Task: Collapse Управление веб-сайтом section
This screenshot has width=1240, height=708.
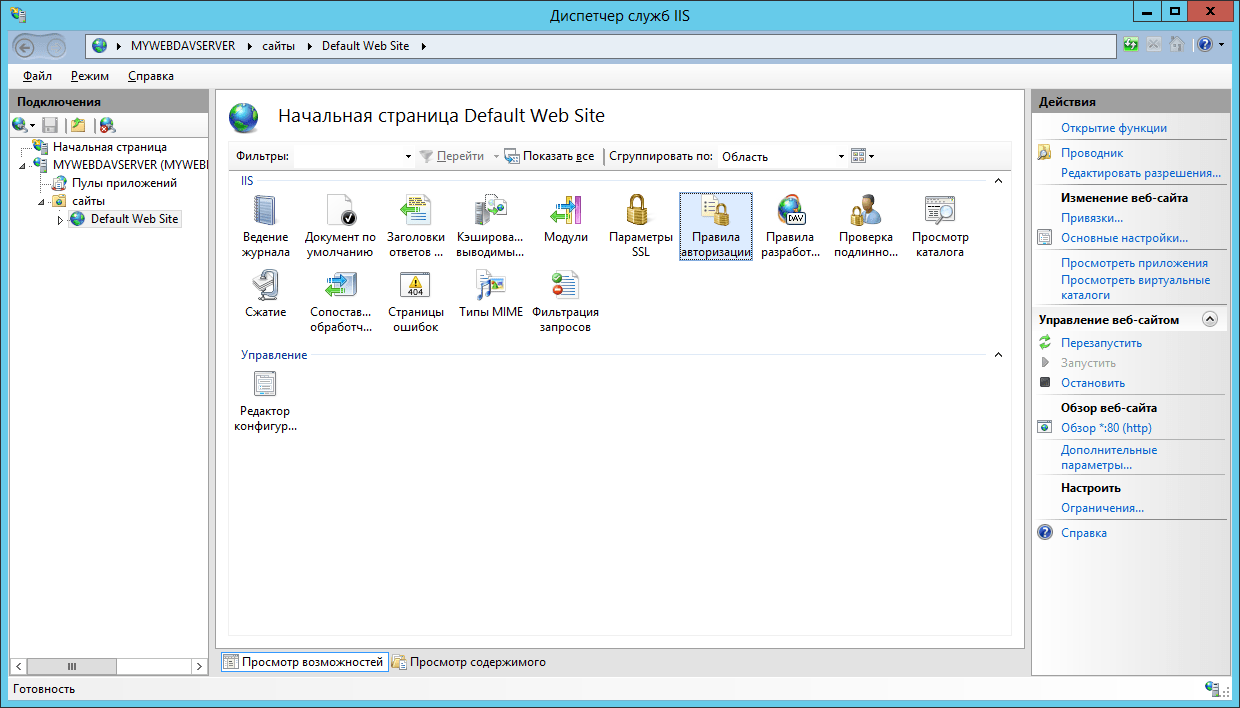Action: [x=1210, y=319]
